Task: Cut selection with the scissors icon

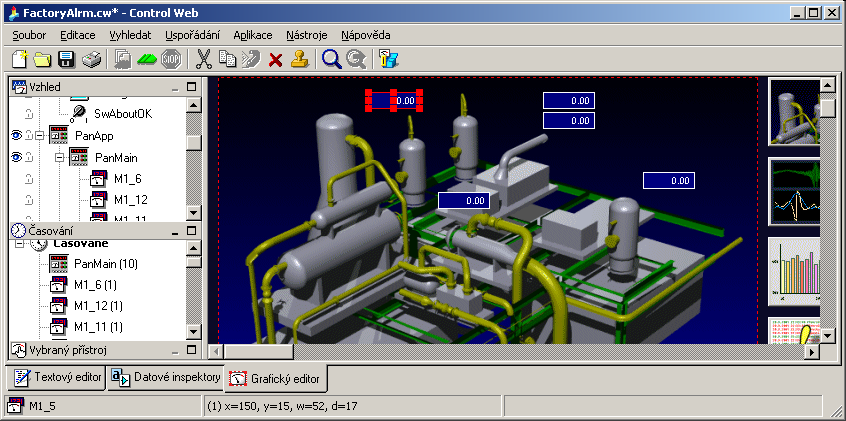Action: (205, 60)
